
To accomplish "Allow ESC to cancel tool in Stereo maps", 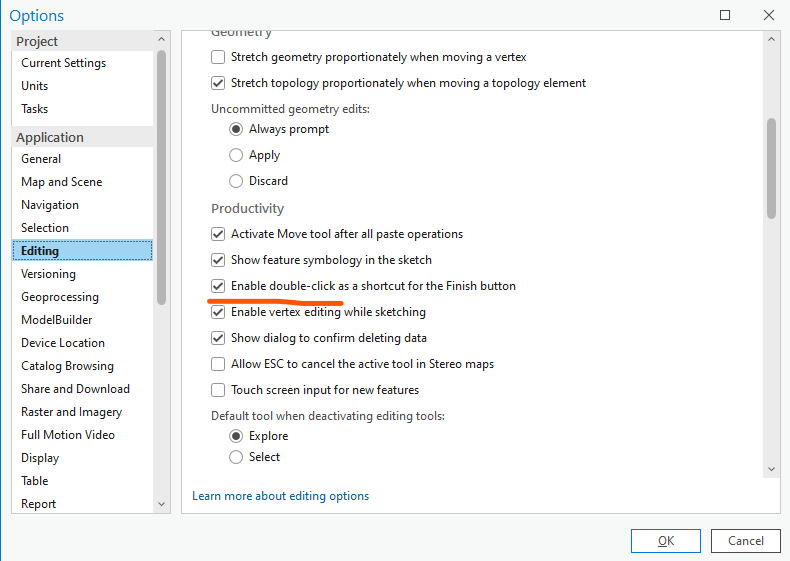I will click(x=218, y=364).
